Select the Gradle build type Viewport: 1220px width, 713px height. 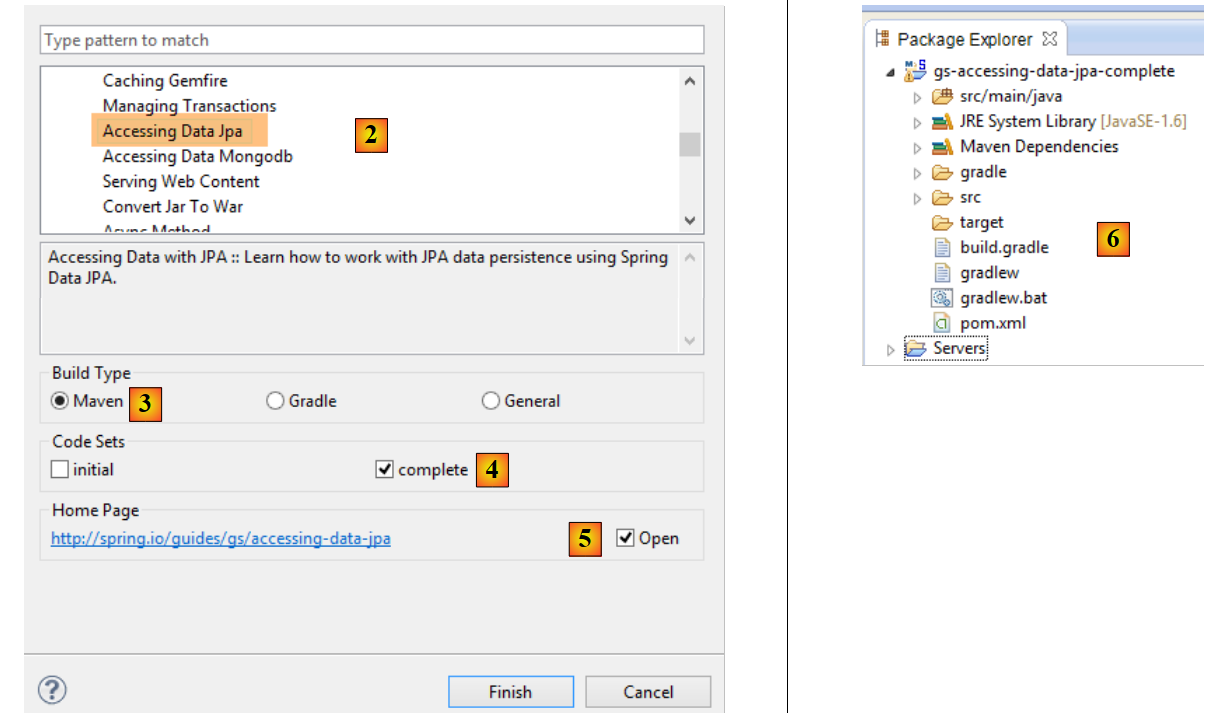click(275, 401)
